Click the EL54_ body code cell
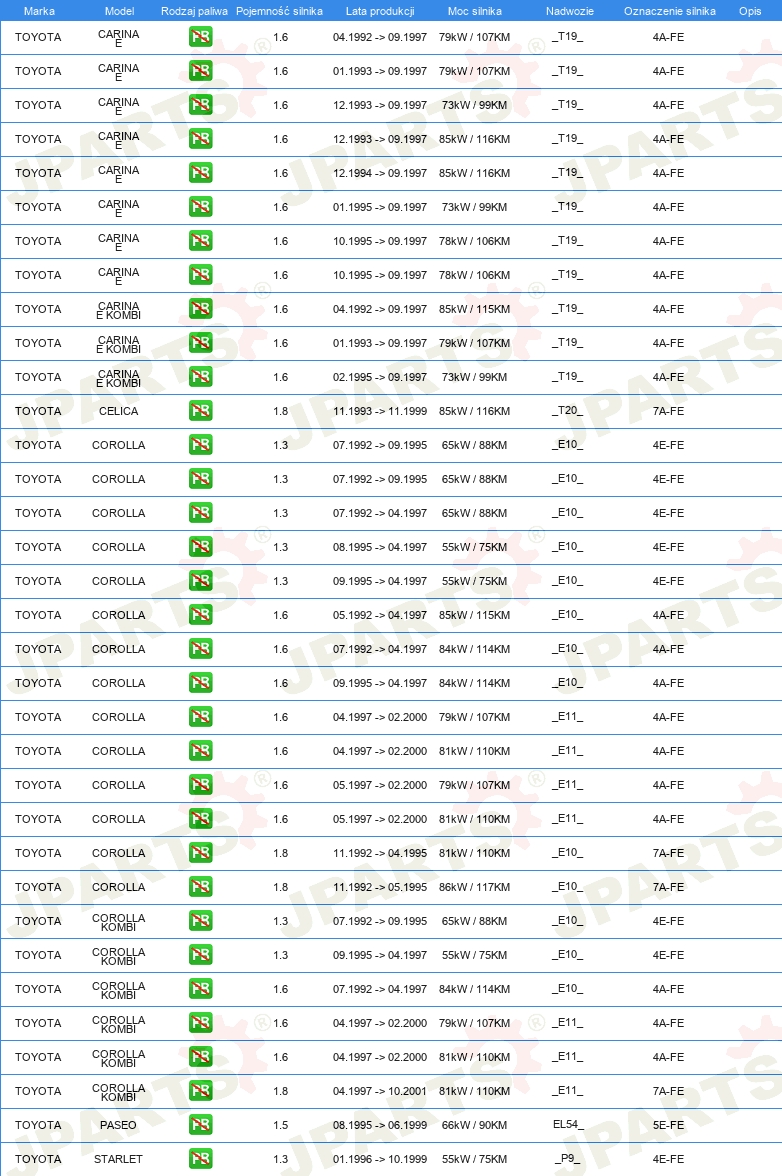This screenshot has height=1176, width=782. (568, 1125)
